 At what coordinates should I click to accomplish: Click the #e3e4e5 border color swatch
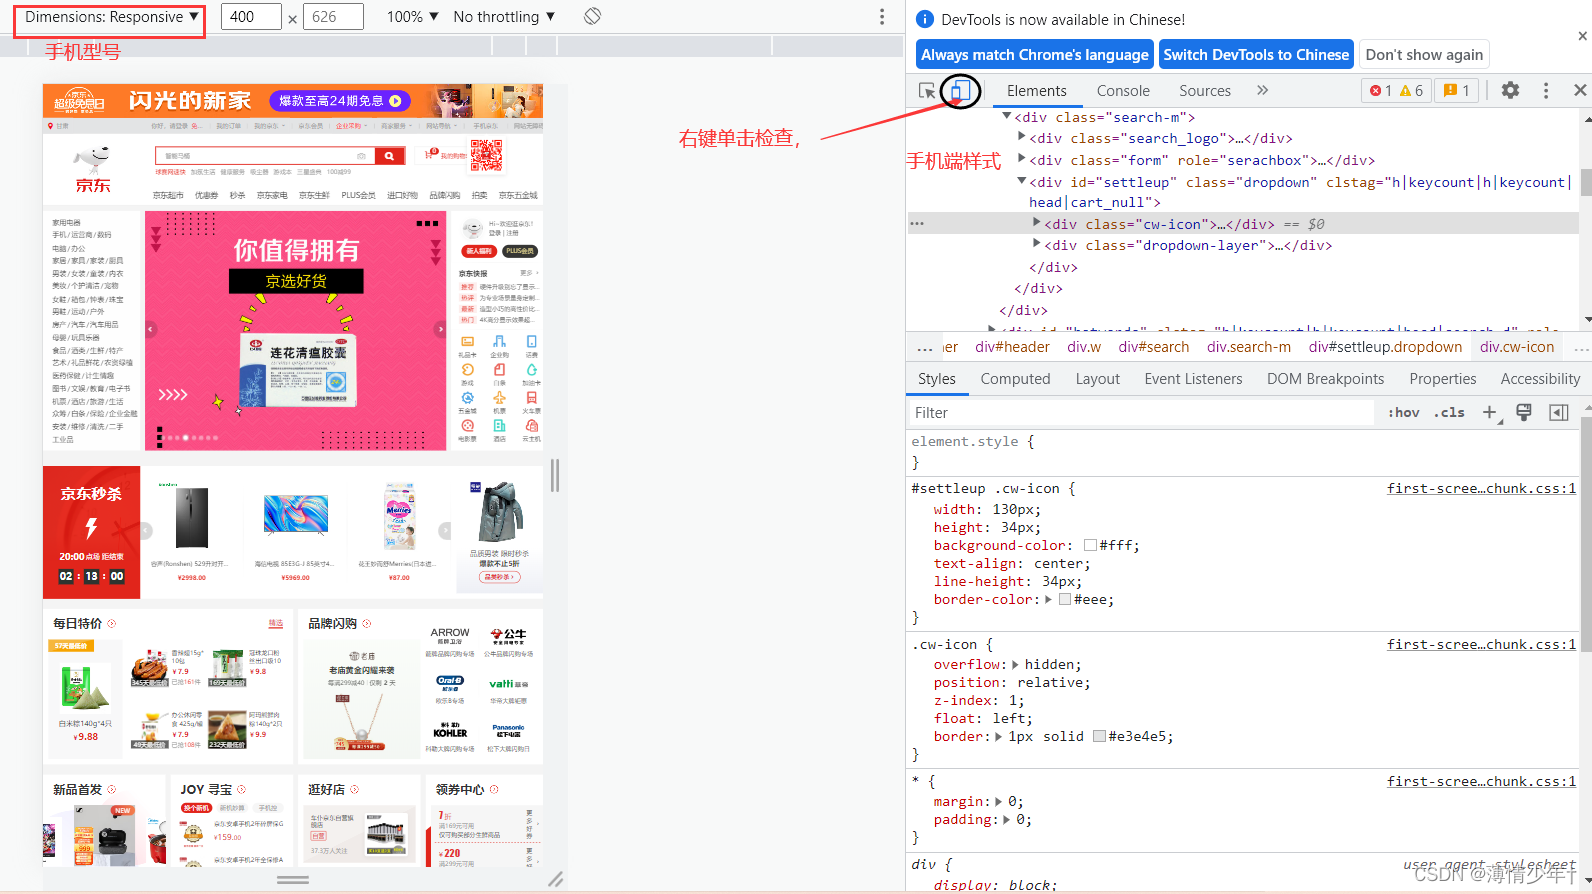(1099, 736)
